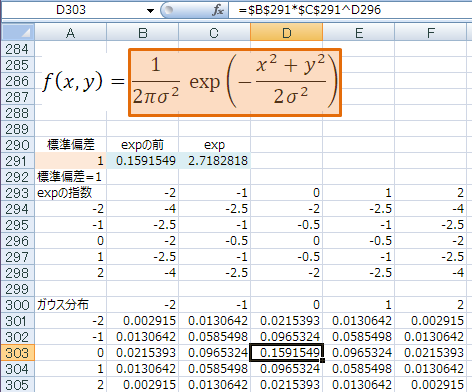
Task: Click cell '標準偏差' in row 290
Action: [70, 145]
